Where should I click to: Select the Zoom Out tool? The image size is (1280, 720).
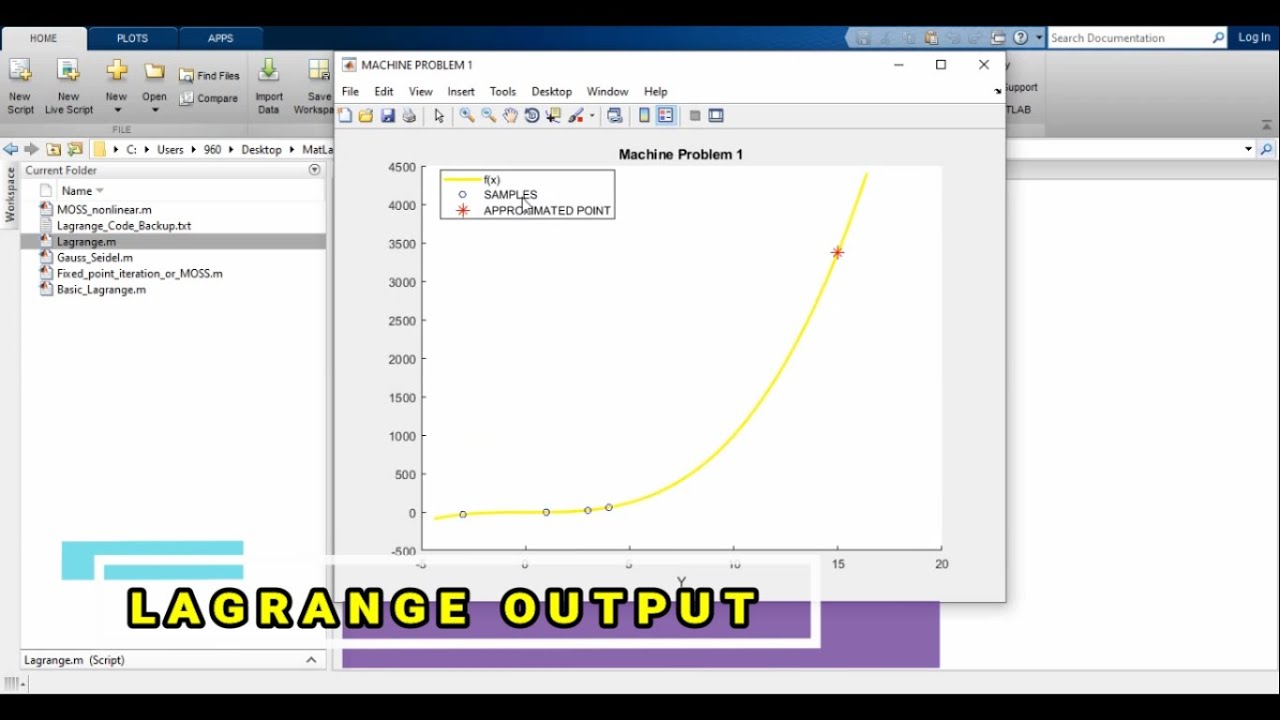click(x=489, y=116)
